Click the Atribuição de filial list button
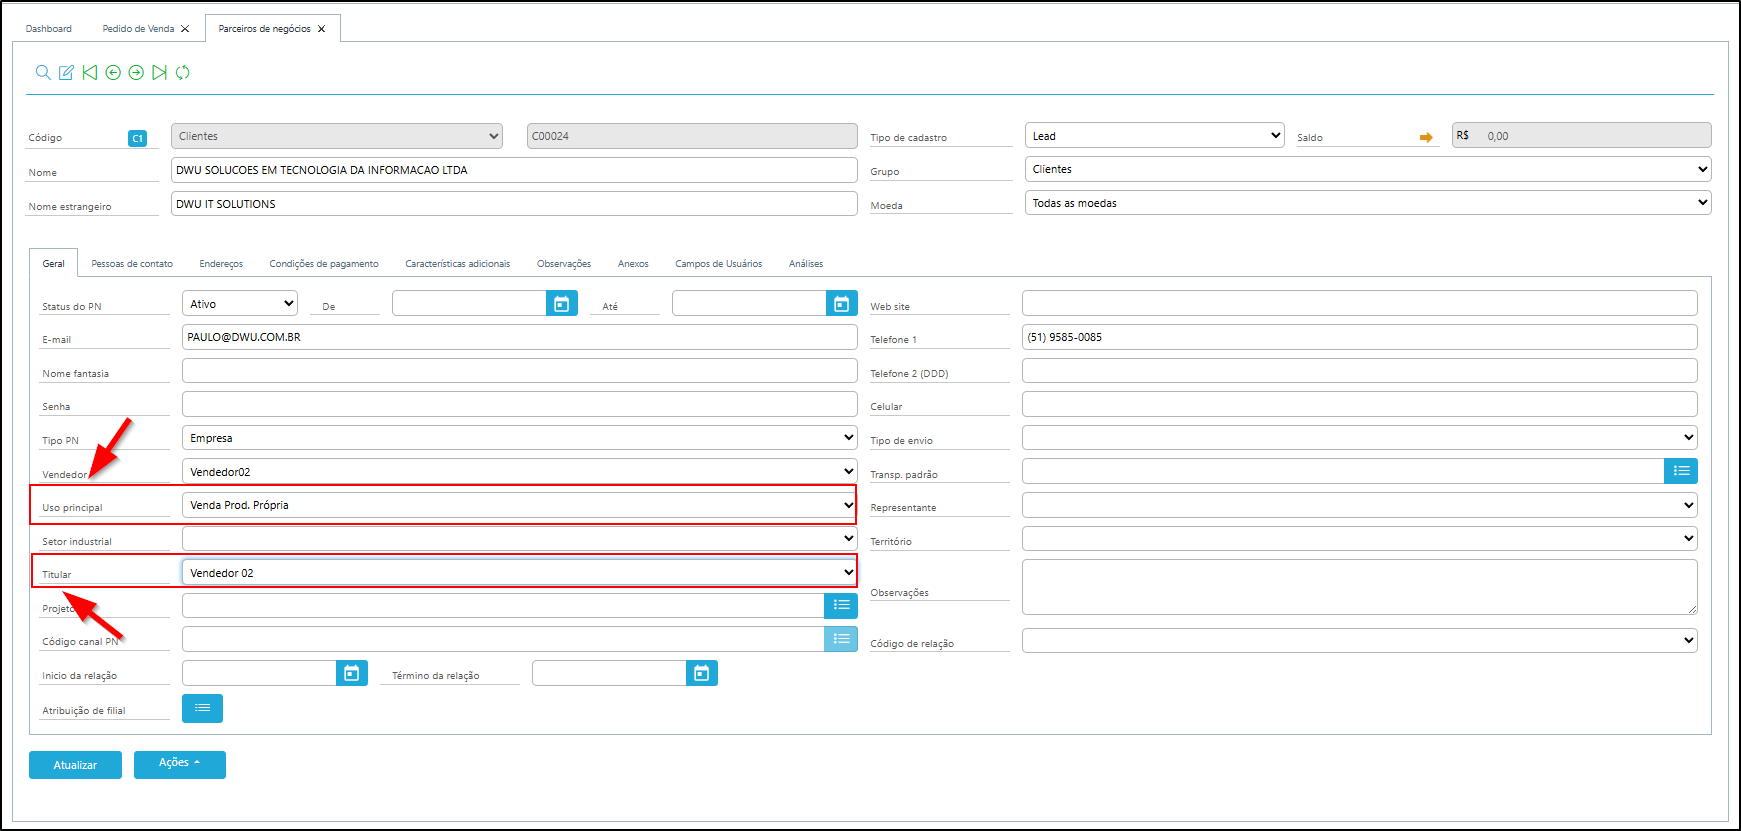The image size is (1741, 831). tap(202, 708)
